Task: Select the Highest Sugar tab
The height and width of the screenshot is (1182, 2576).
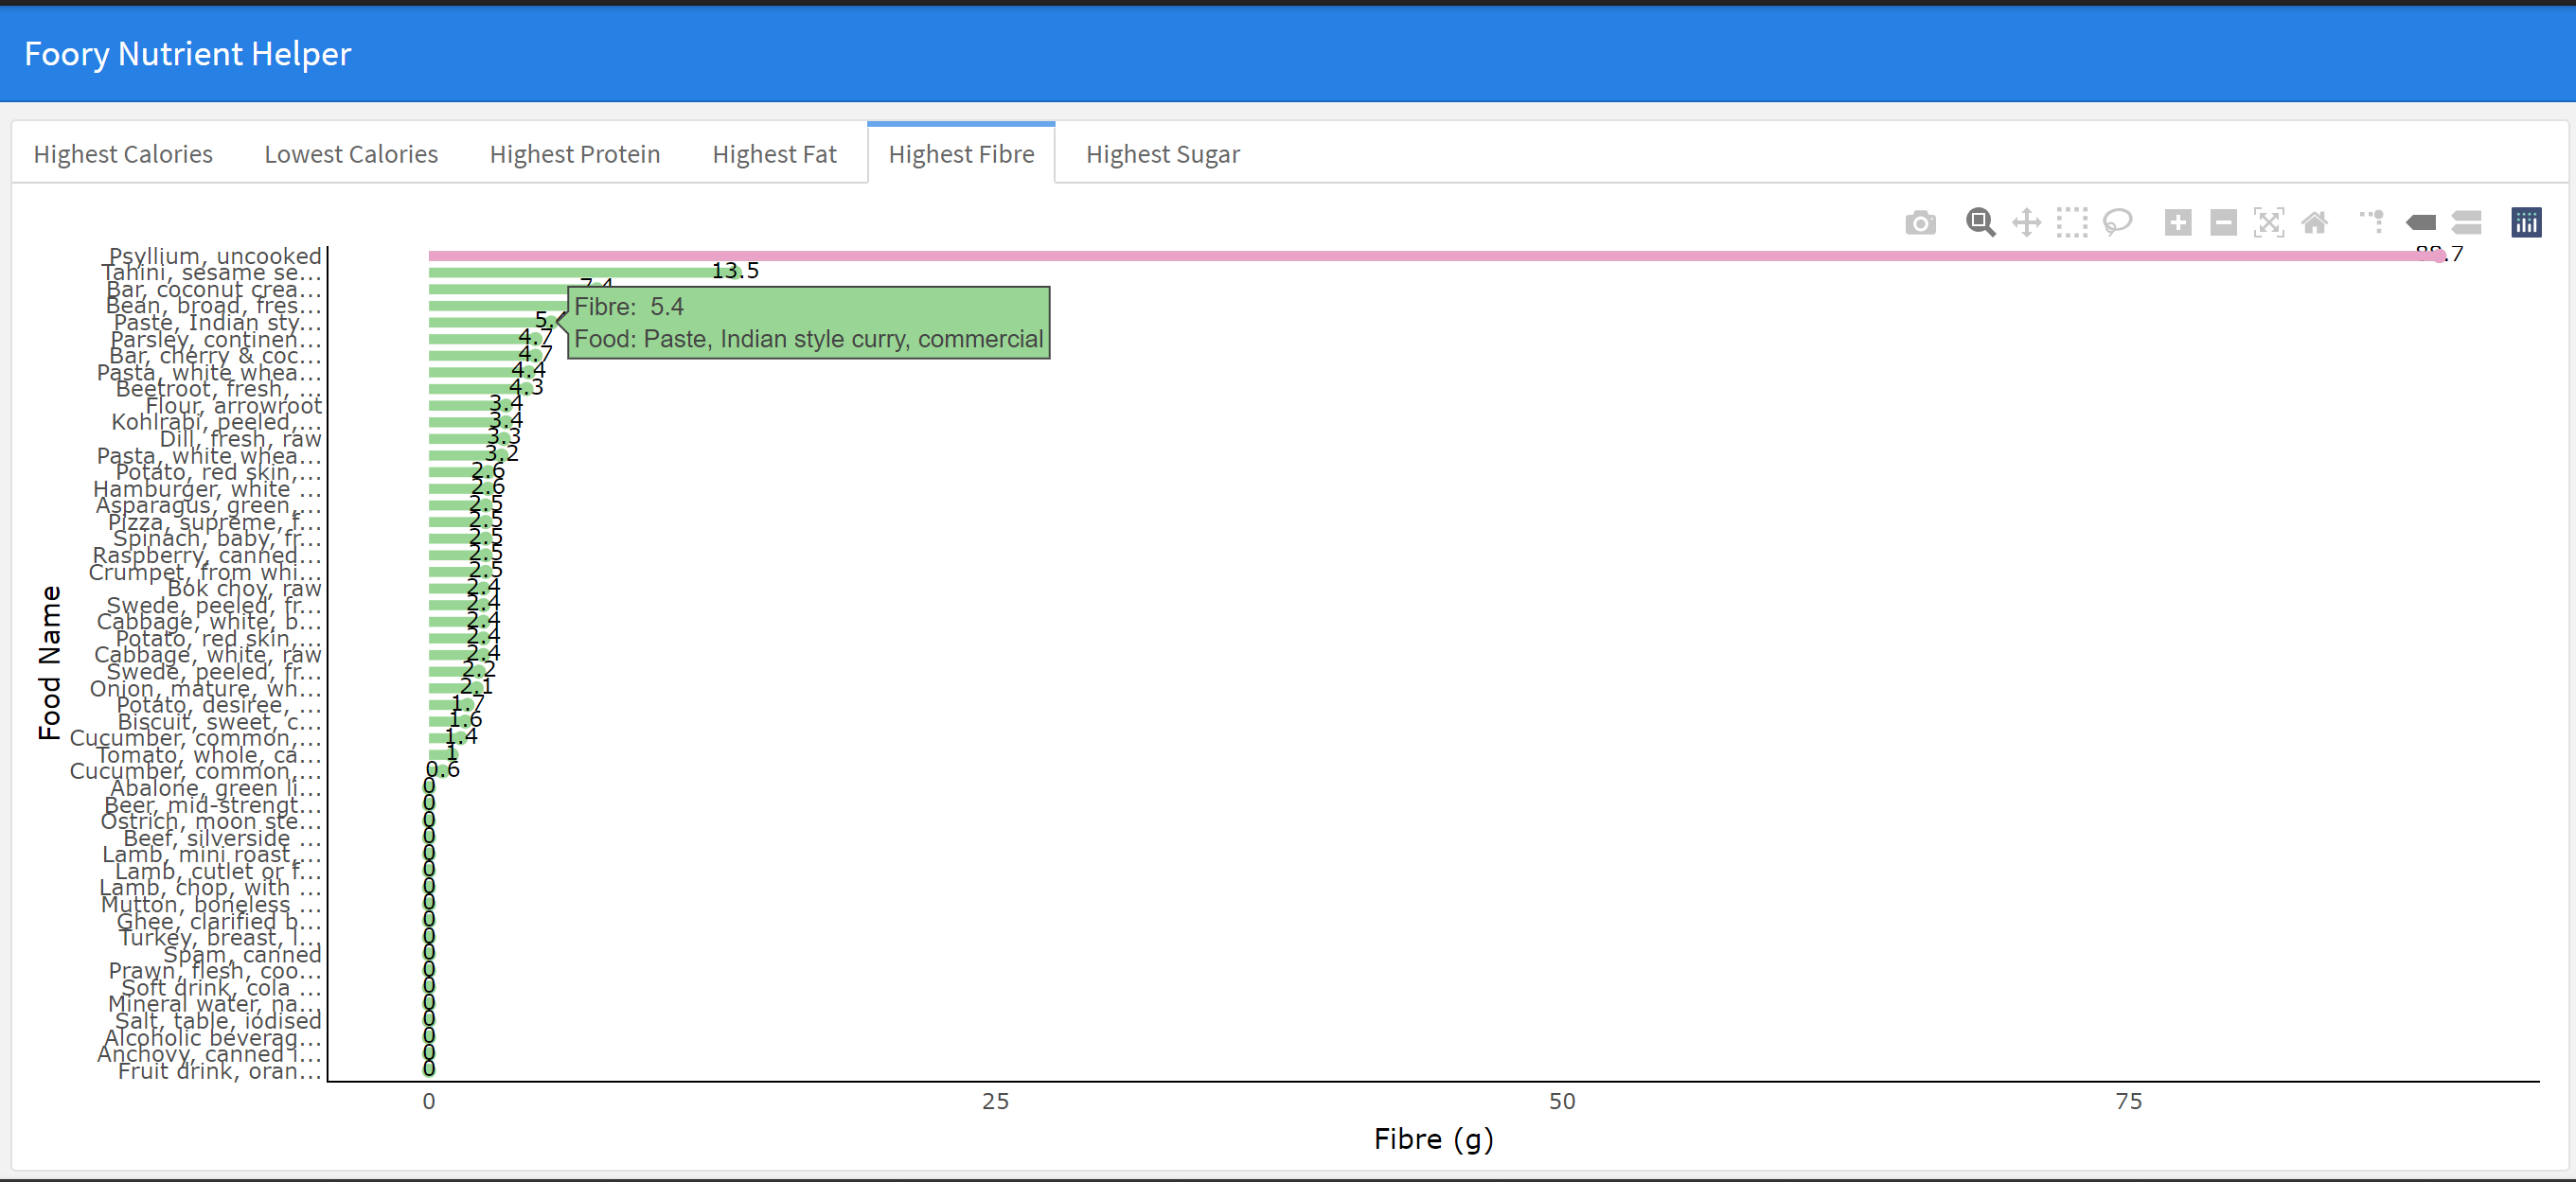Action: [1162, 154]
